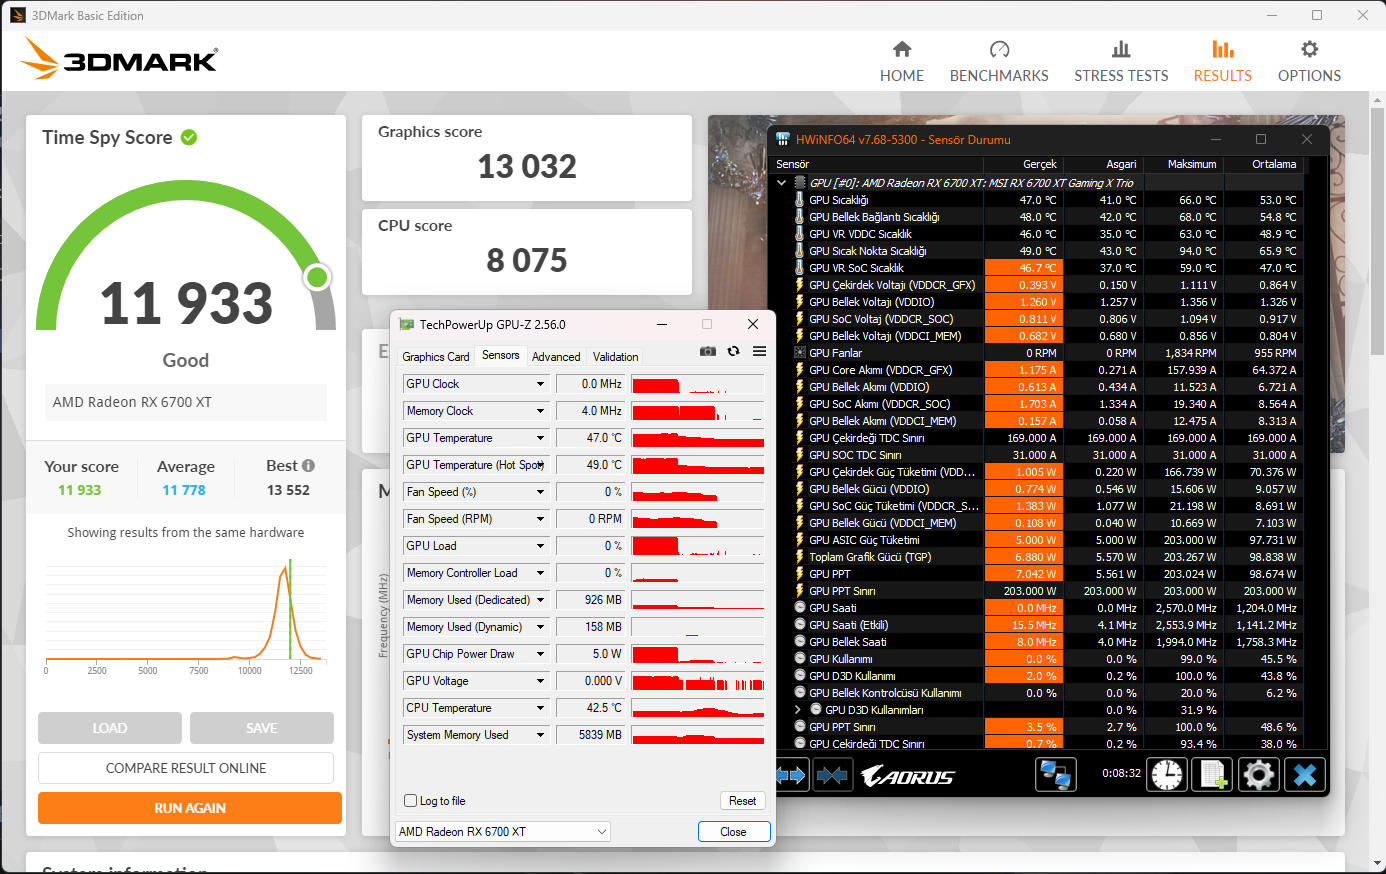This screenshot has height=874, width=1386.
Task: Open the Fan Speed (%) dropdown
Action: pos(540,492)
